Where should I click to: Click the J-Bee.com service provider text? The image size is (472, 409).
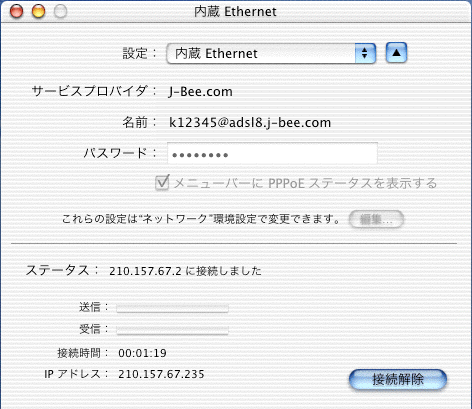click(x=200, y=91)
